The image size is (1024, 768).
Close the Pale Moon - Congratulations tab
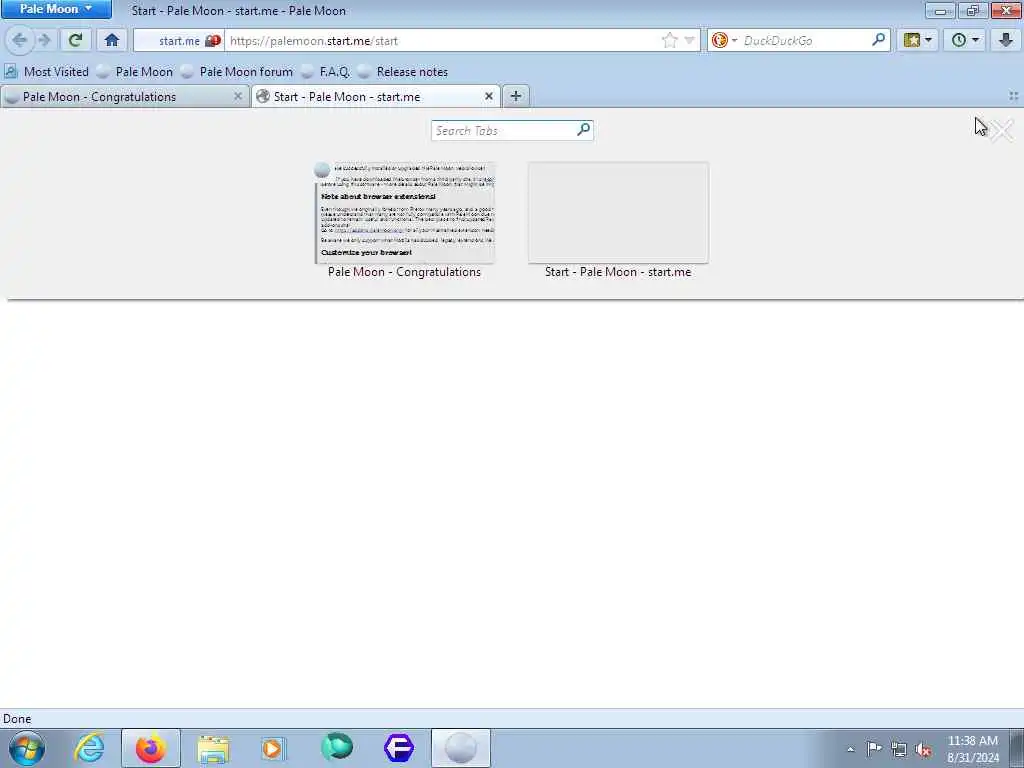point(238,96)
